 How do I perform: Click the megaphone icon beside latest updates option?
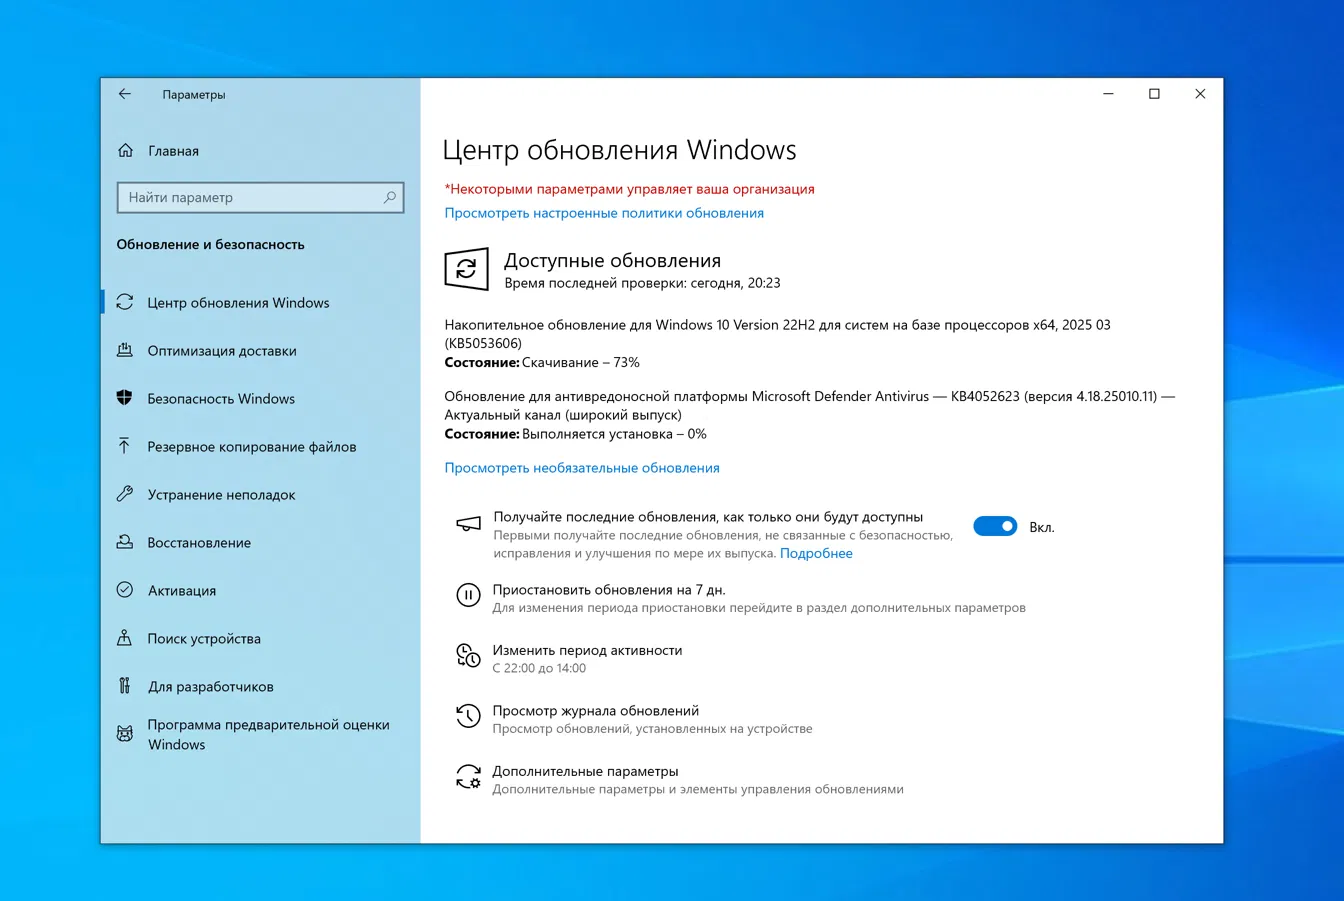coord(468,524)
